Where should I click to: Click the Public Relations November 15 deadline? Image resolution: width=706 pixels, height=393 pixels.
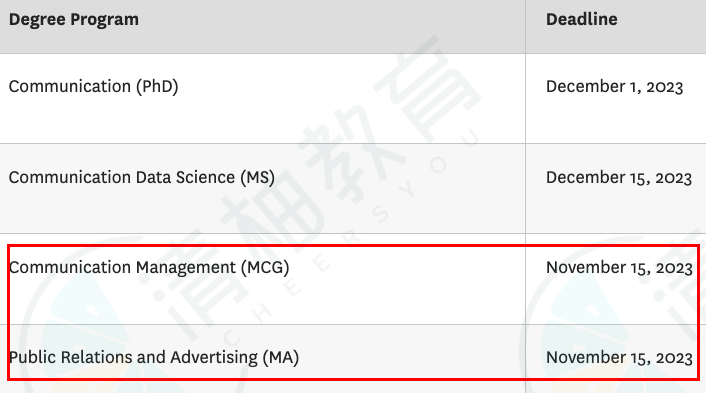[x=619, y=358]
